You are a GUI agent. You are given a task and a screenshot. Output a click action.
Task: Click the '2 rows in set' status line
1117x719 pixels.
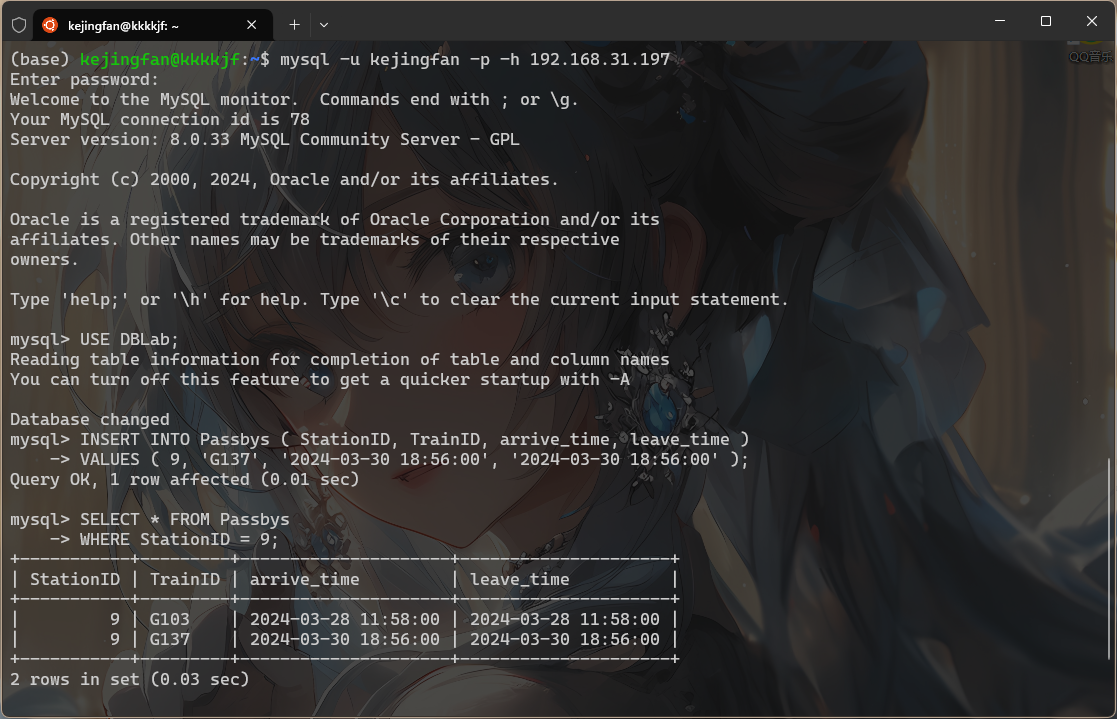pos(129,680)
